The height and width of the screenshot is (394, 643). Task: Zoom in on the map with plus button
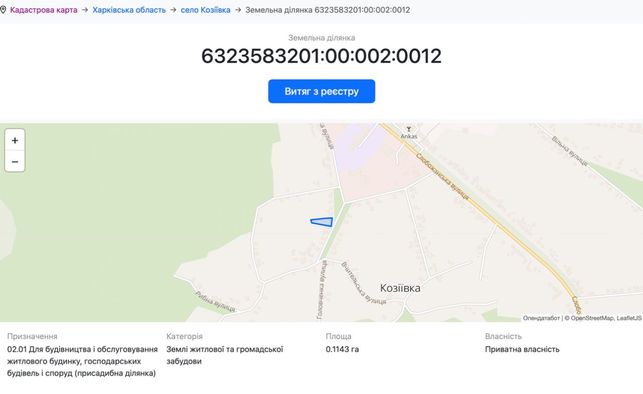tap(15, 140)
